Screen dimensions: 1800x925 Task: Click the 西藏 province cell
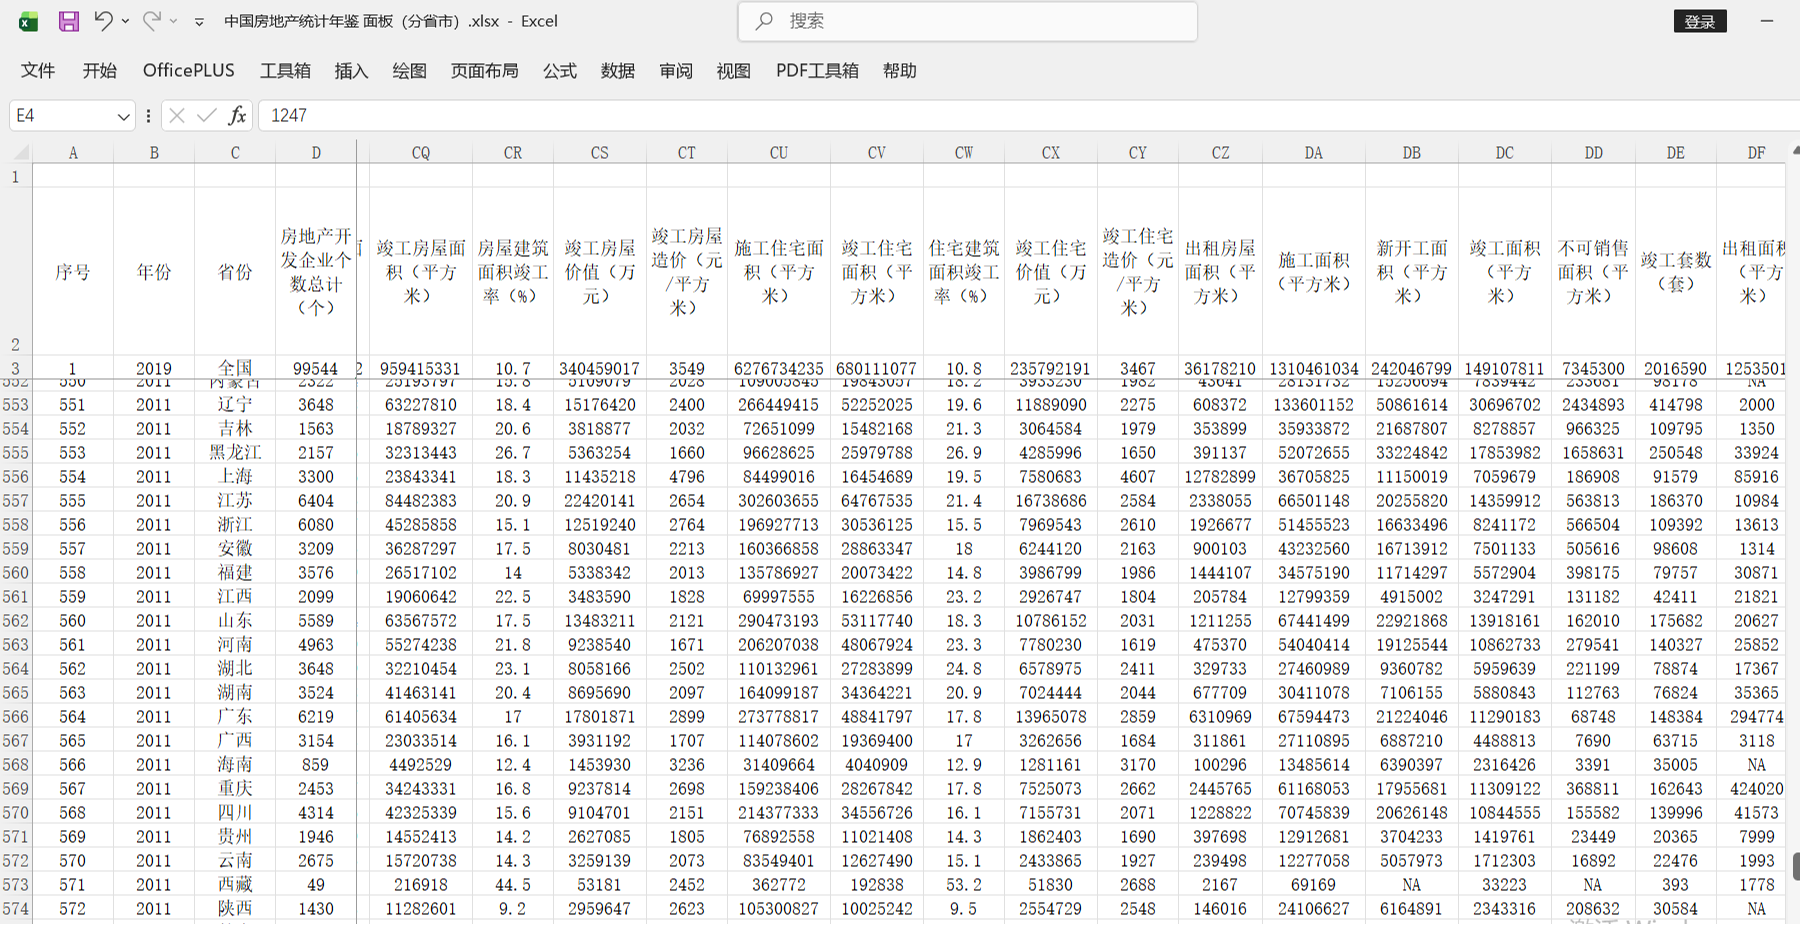pos(235,885)
